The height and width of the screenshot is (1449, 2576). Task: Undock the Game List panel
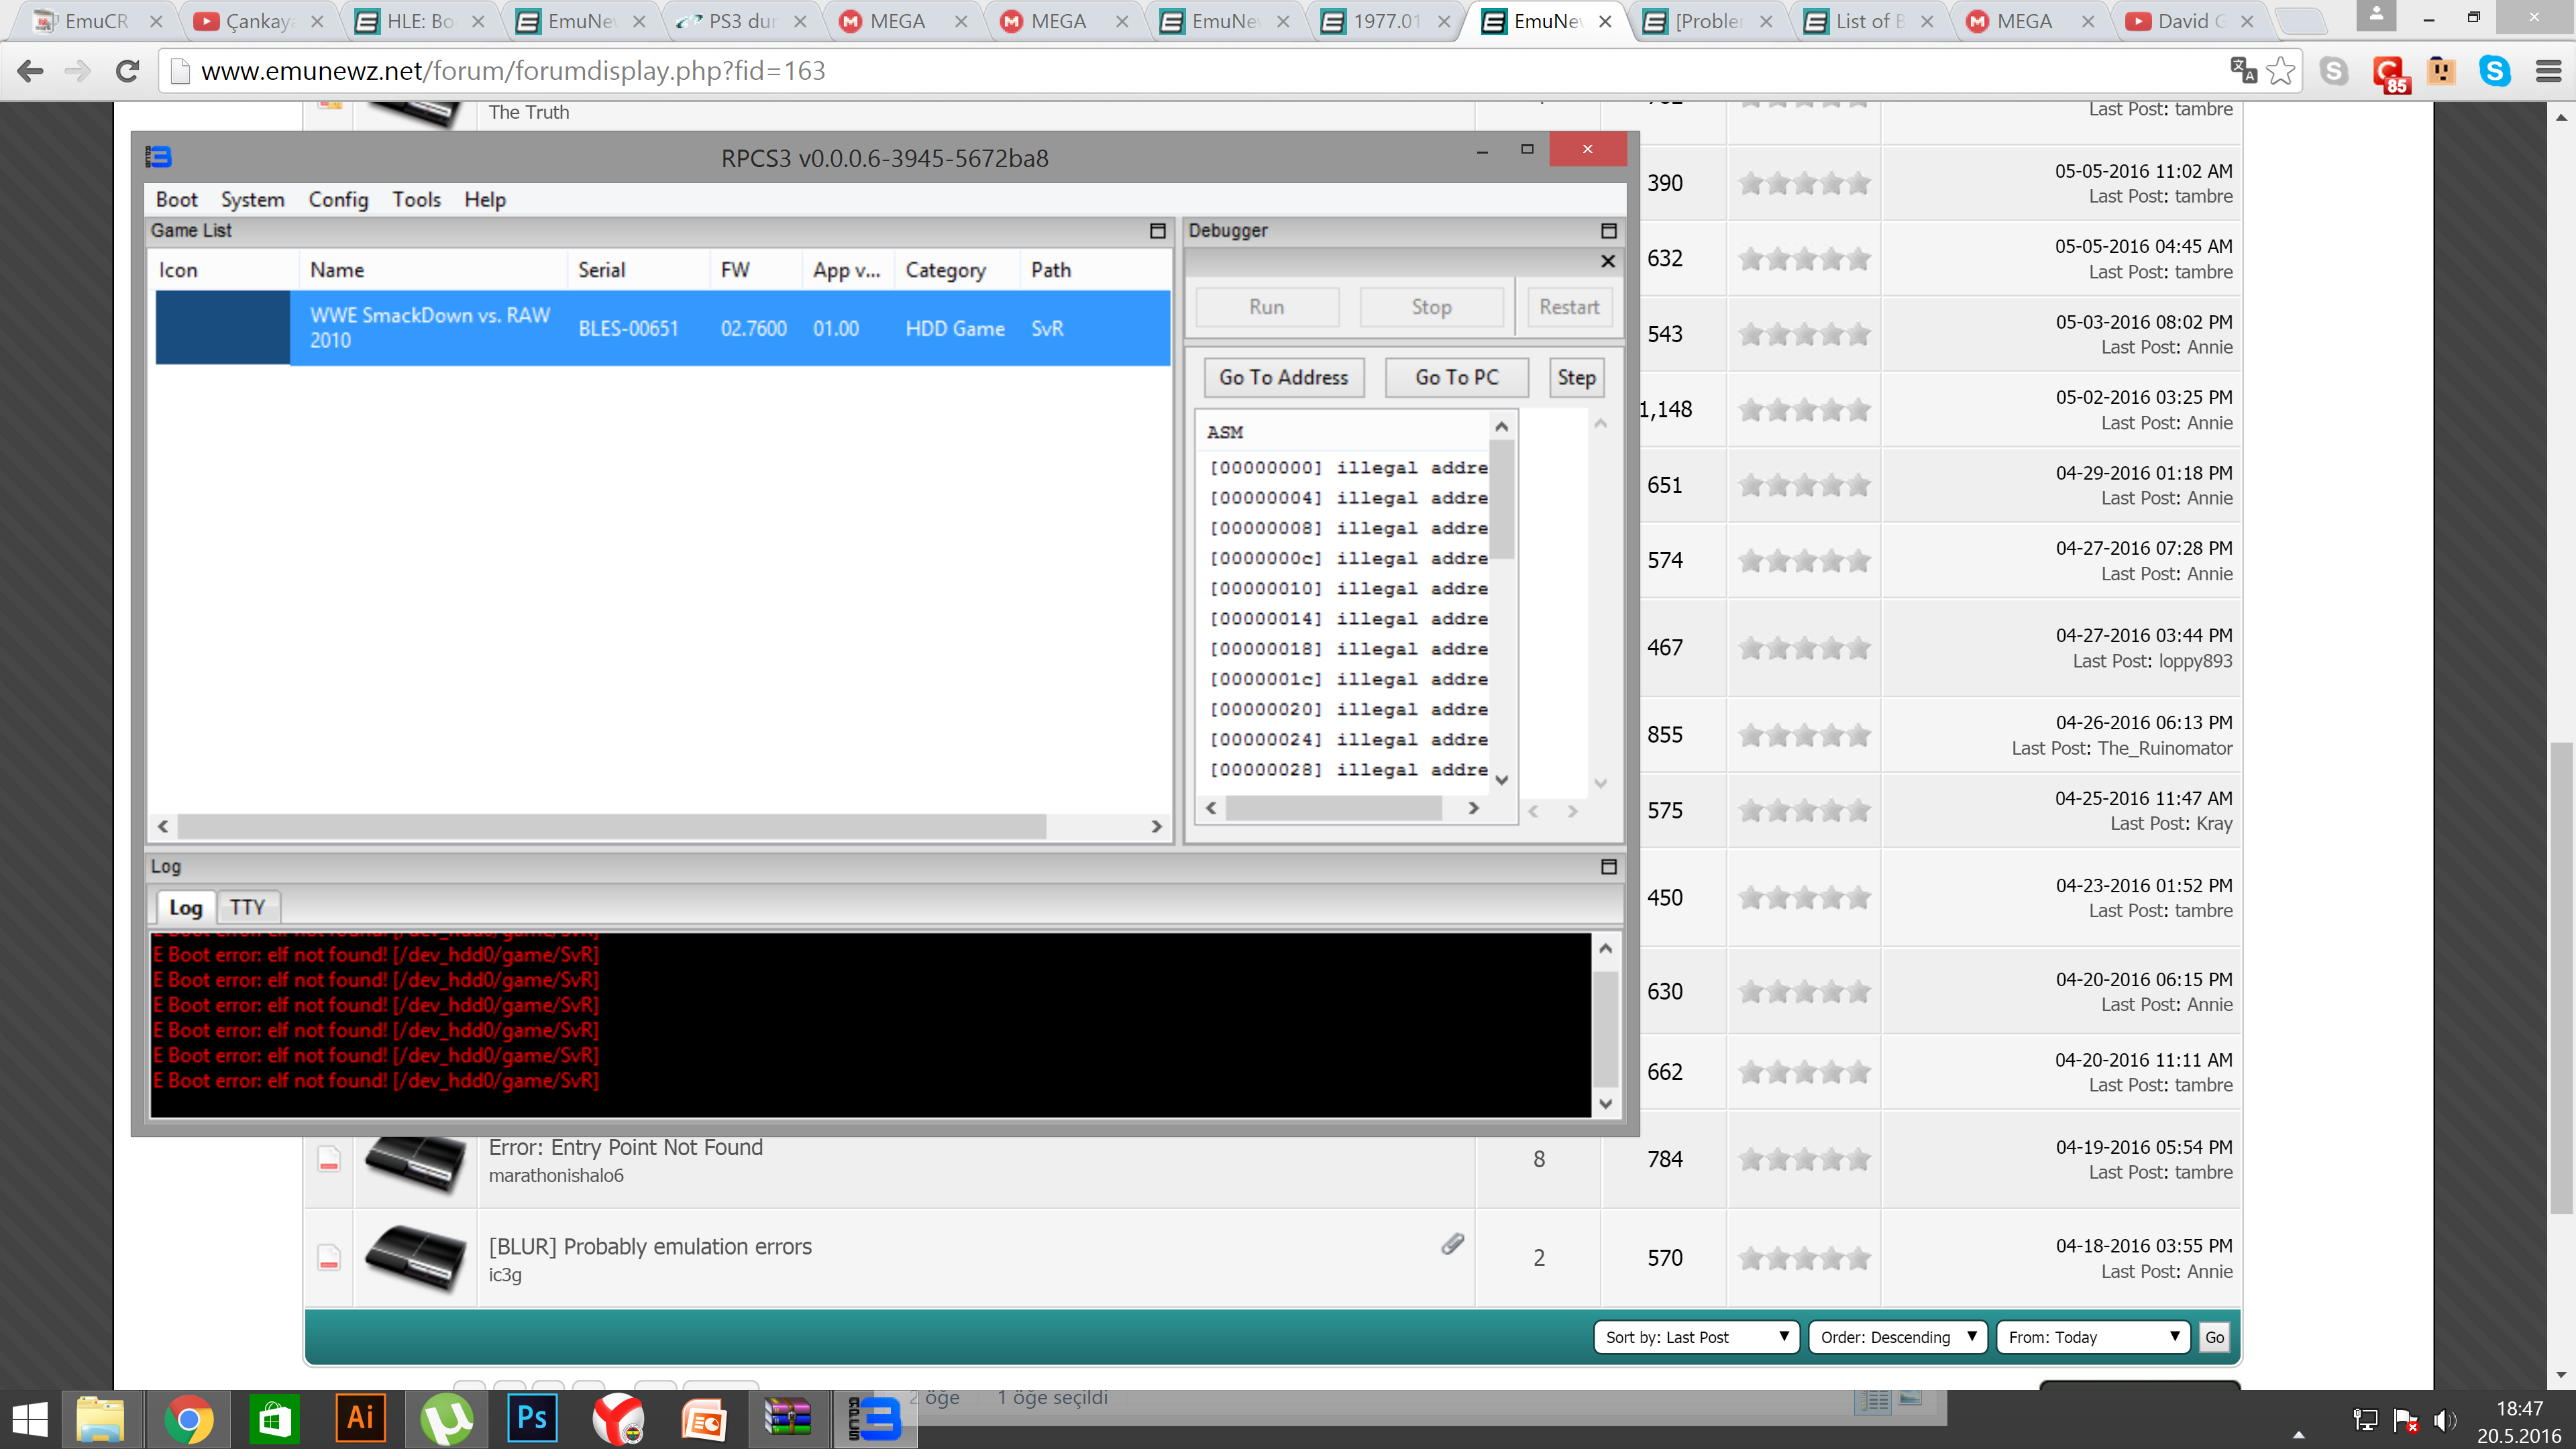click(x=1158, y=231)
